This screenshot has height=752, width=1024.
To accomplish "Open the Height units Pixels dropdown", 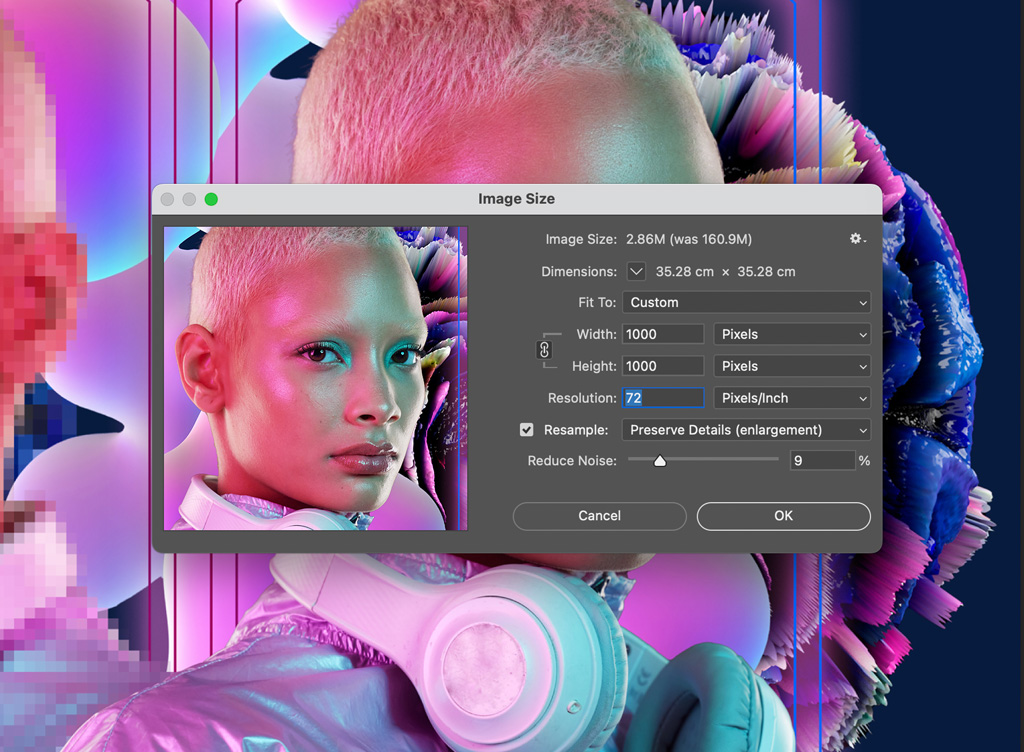I will click(792, 366).
